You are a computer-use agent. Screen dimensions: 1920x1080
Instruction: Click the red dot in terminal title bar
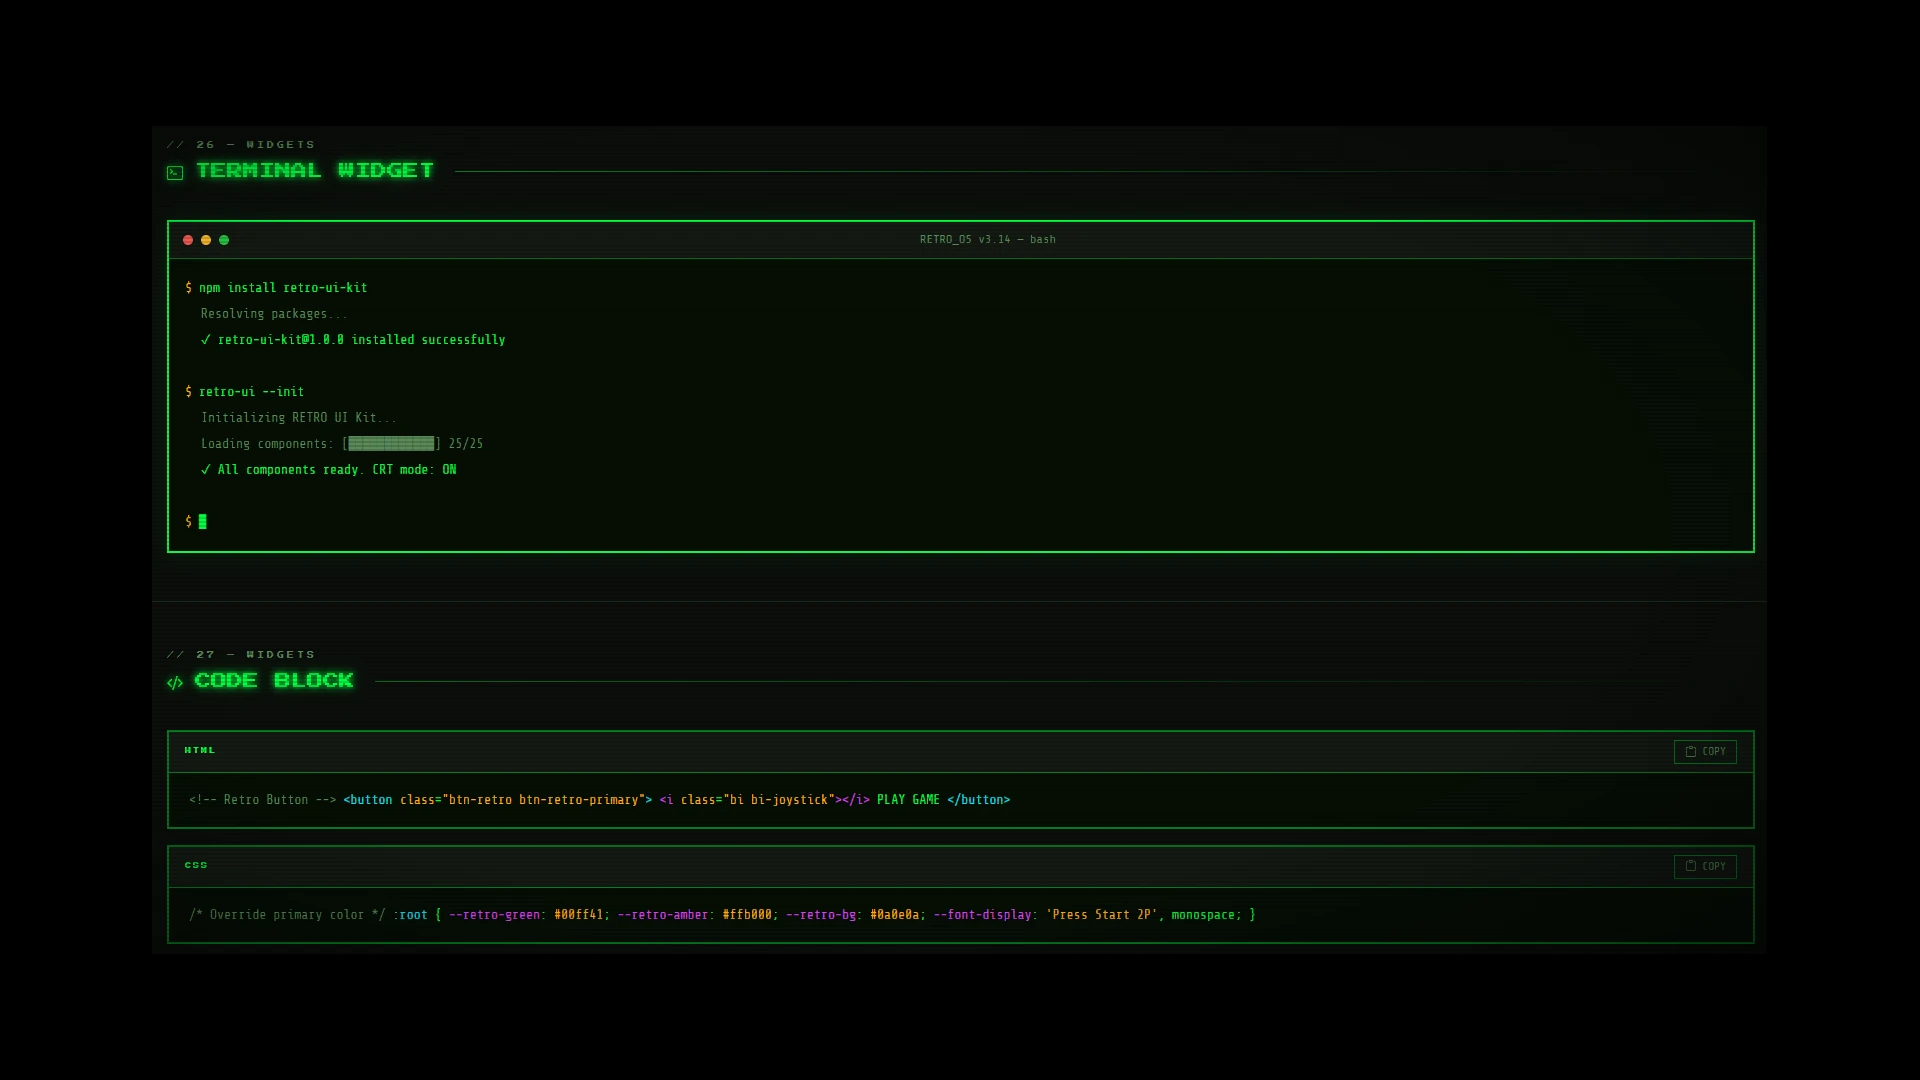pos(188,240)
